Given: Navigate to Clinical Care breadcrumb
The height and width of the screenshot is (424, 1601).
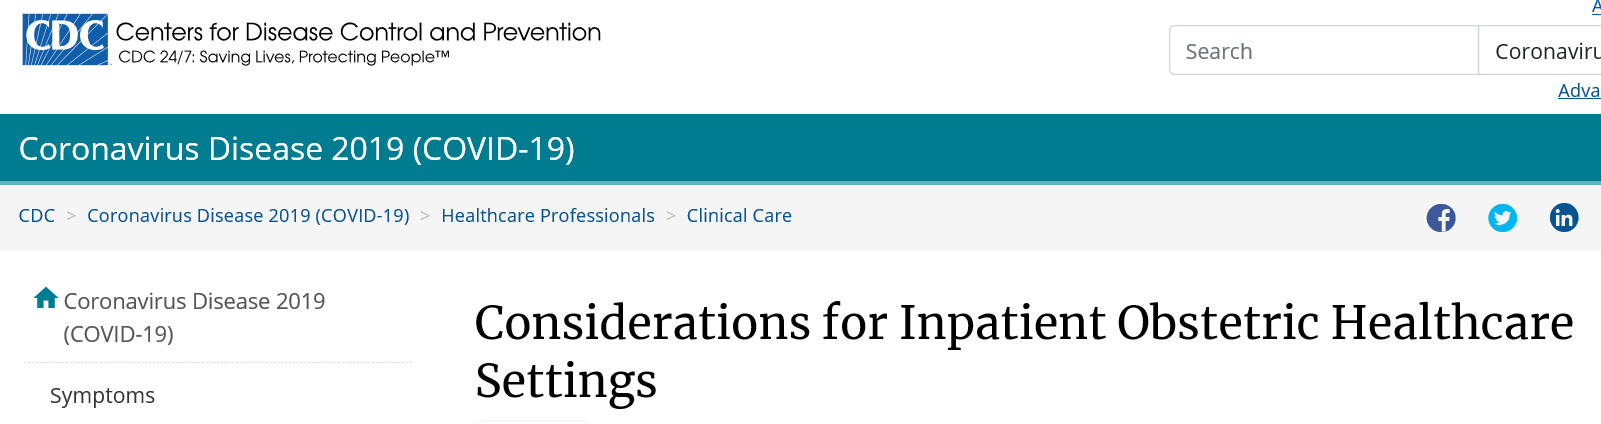Looking at the screenshot, I should [739, 216].
